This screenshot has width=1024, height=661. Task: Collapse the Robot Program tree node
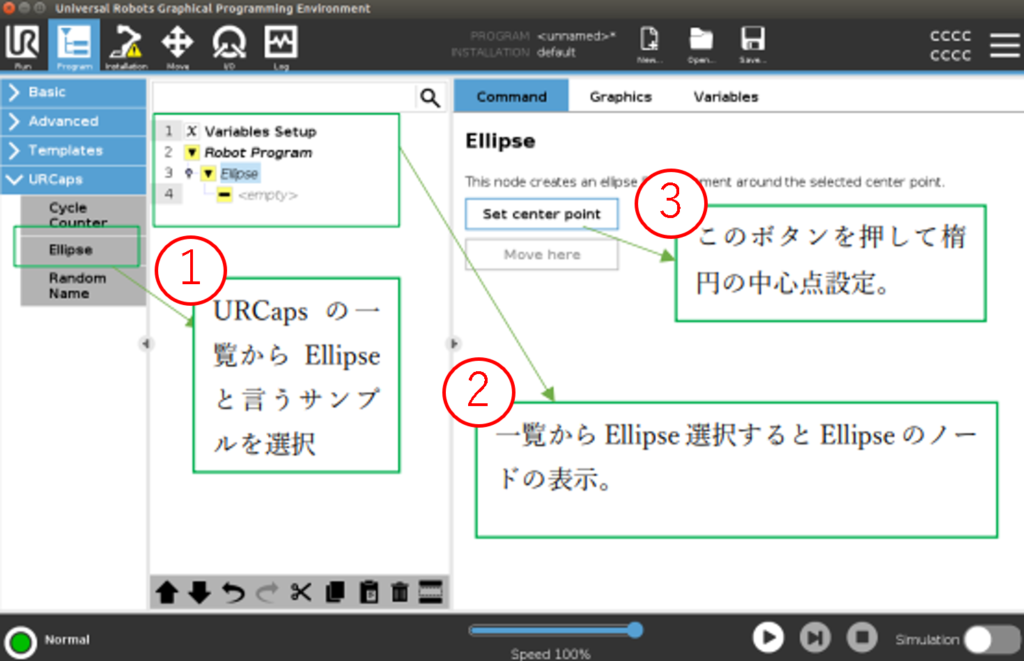[191, 153]
